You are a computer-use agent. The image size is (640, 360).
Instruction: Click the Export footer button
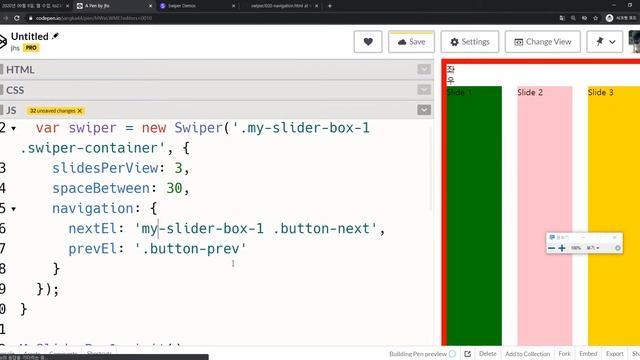click(x=615, y=354)
